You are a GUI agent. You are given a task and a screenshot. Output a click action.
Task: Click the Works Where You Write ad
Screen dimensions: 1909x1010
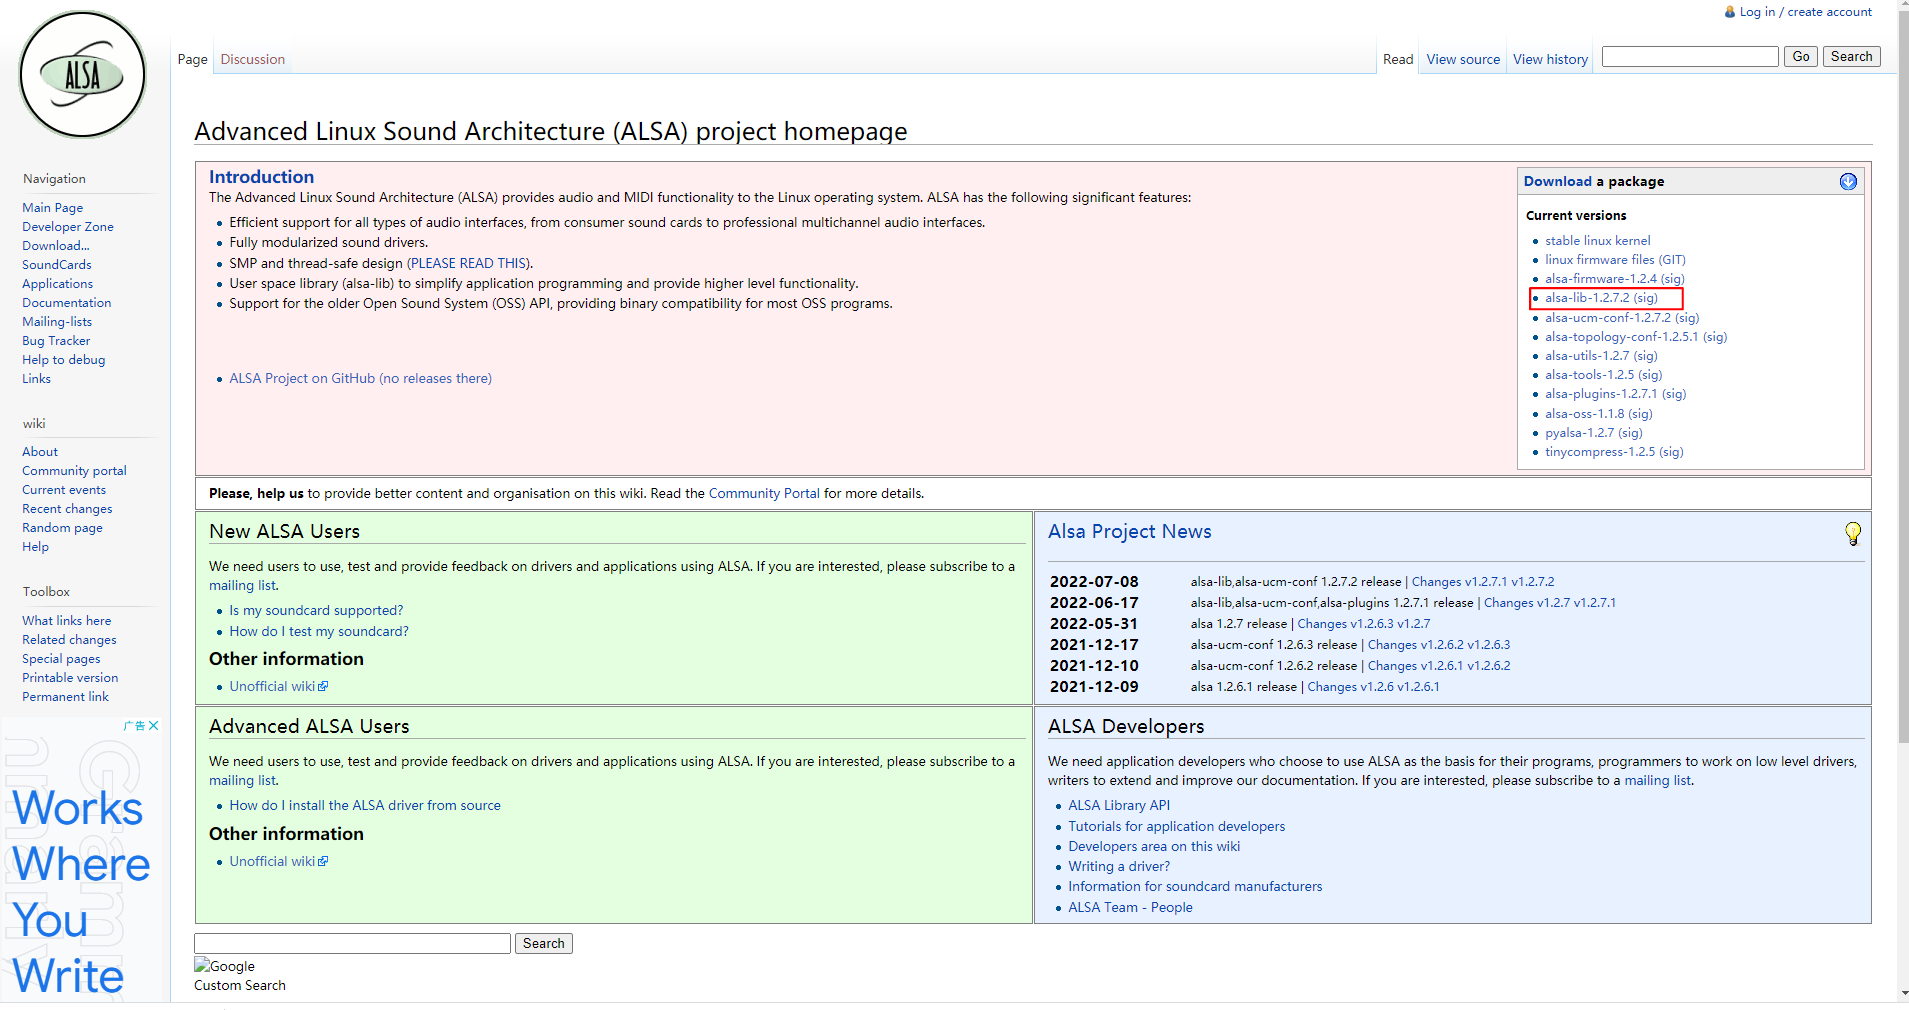pyautogui.click(x=80, y=860)
